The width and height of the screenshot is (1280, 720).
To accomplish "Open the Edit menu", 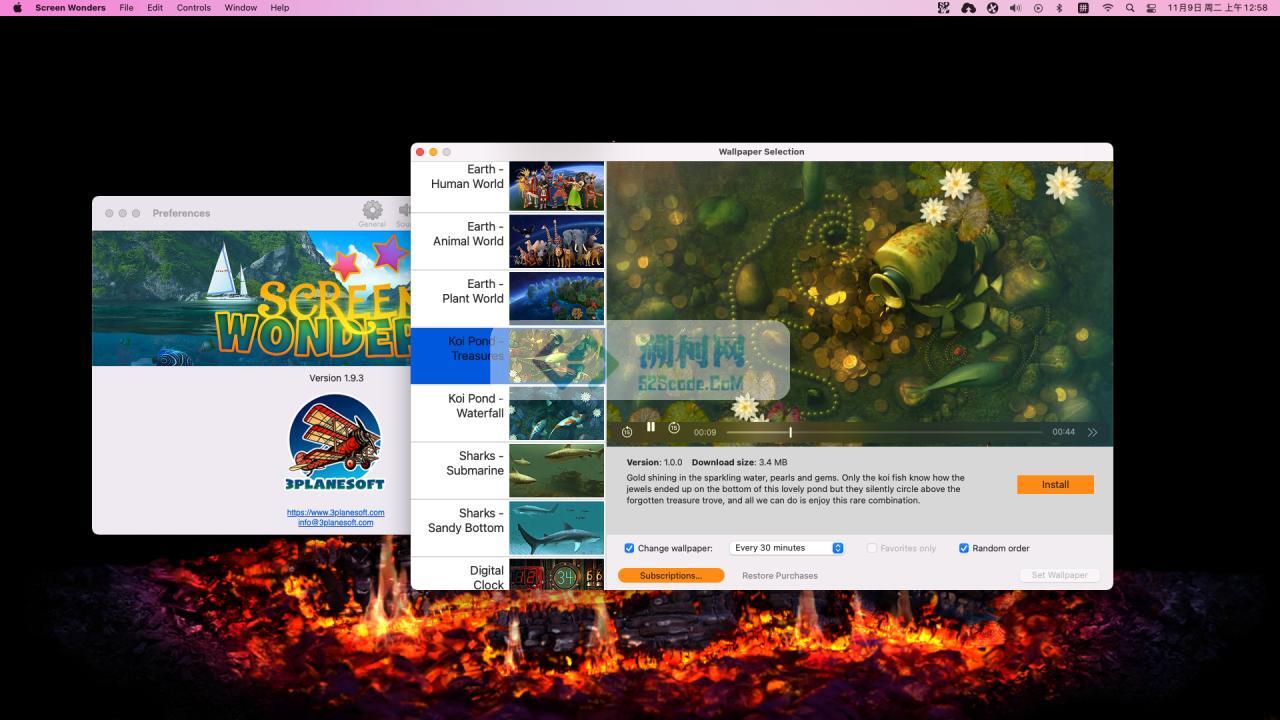I will 155,7.
